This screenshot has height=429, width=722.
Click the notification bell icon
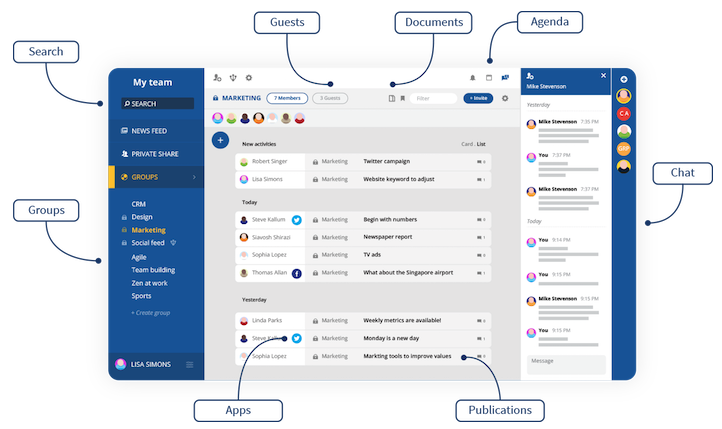pyautogui.click(x=472, y=78)
